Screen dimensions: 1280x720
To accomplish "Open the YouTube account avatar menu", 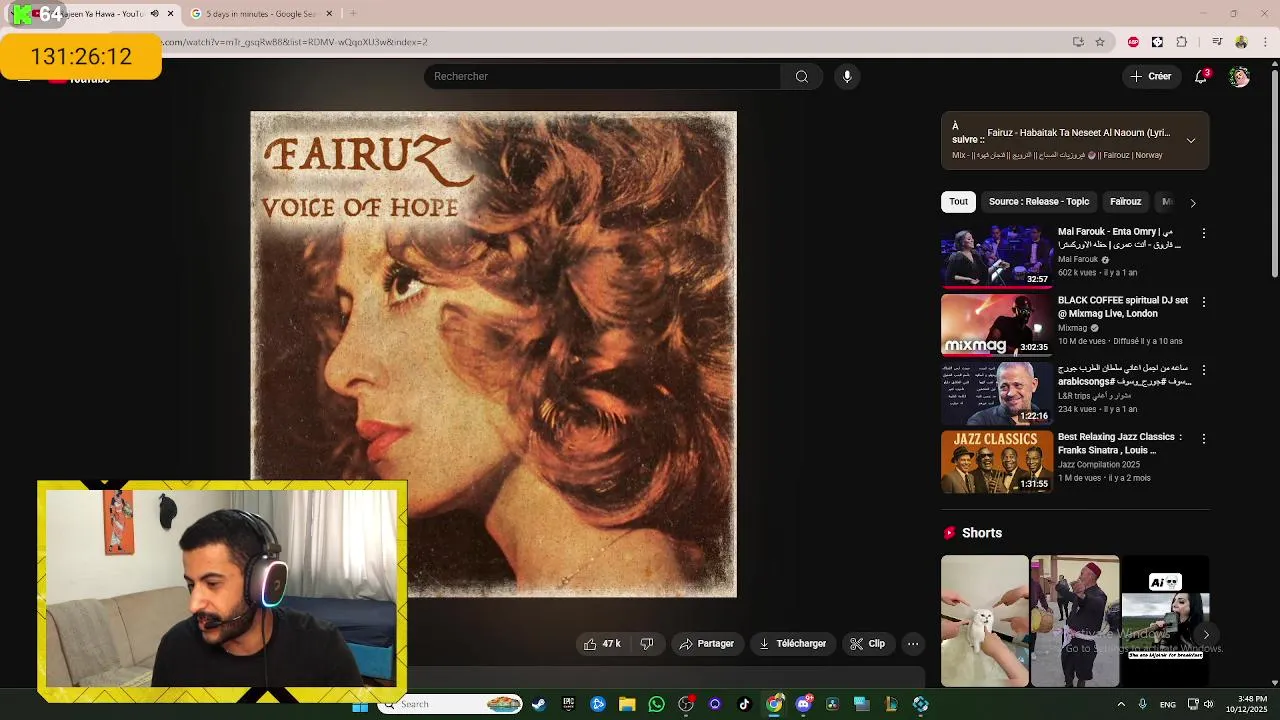I will [x=1239, y=76].
